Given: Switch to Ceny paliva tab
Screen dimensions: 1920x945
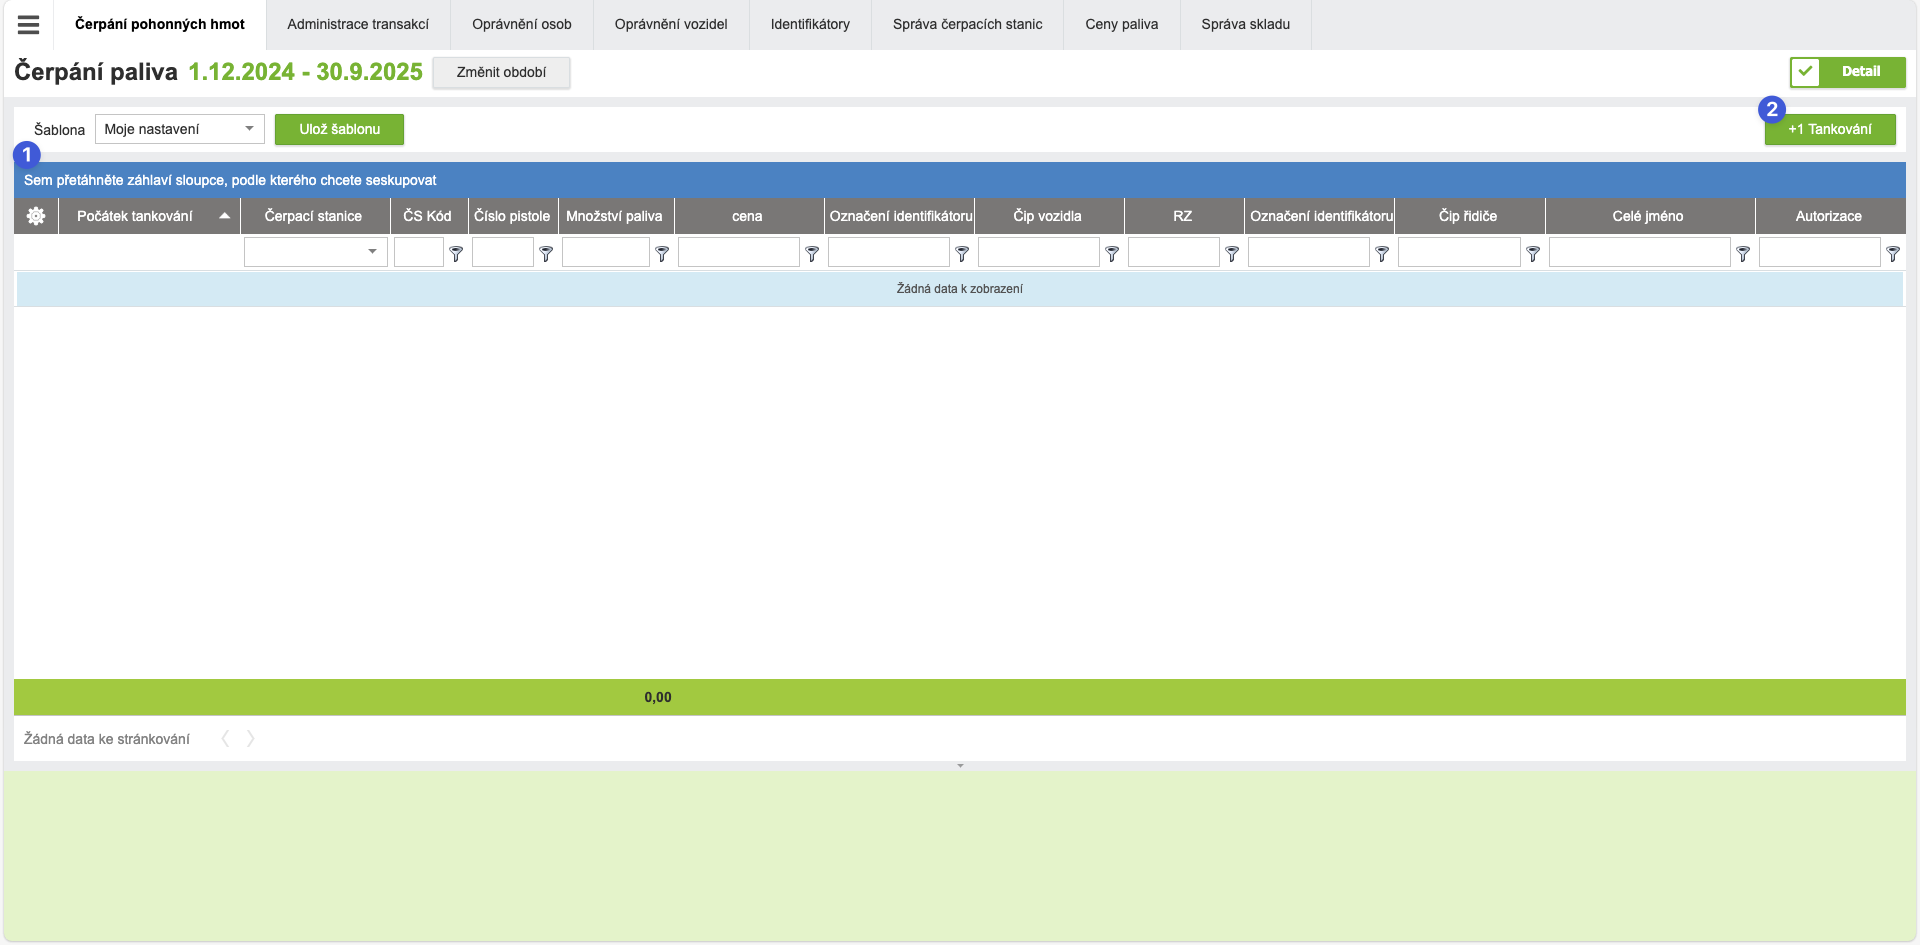Looking at the screenshot, I should 1122,24.
